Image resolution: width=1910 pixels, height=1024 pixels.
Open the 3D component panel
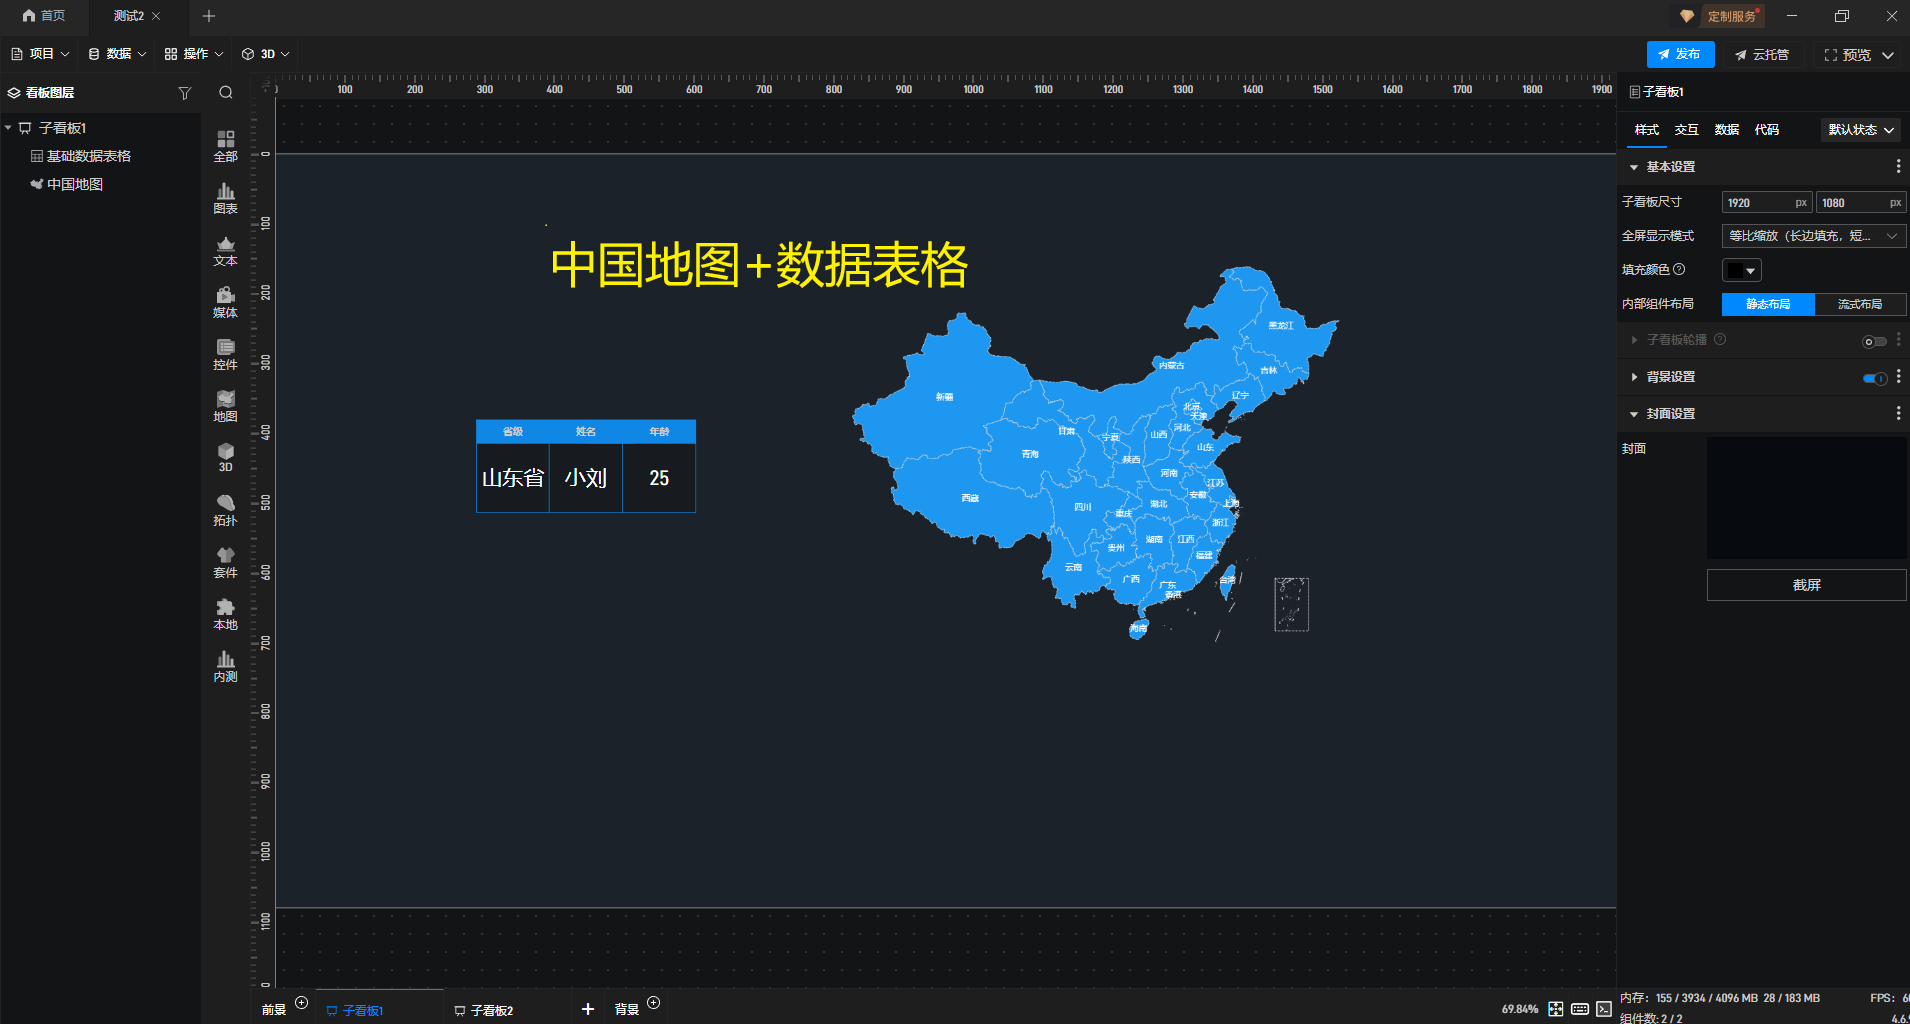(225, 458)
